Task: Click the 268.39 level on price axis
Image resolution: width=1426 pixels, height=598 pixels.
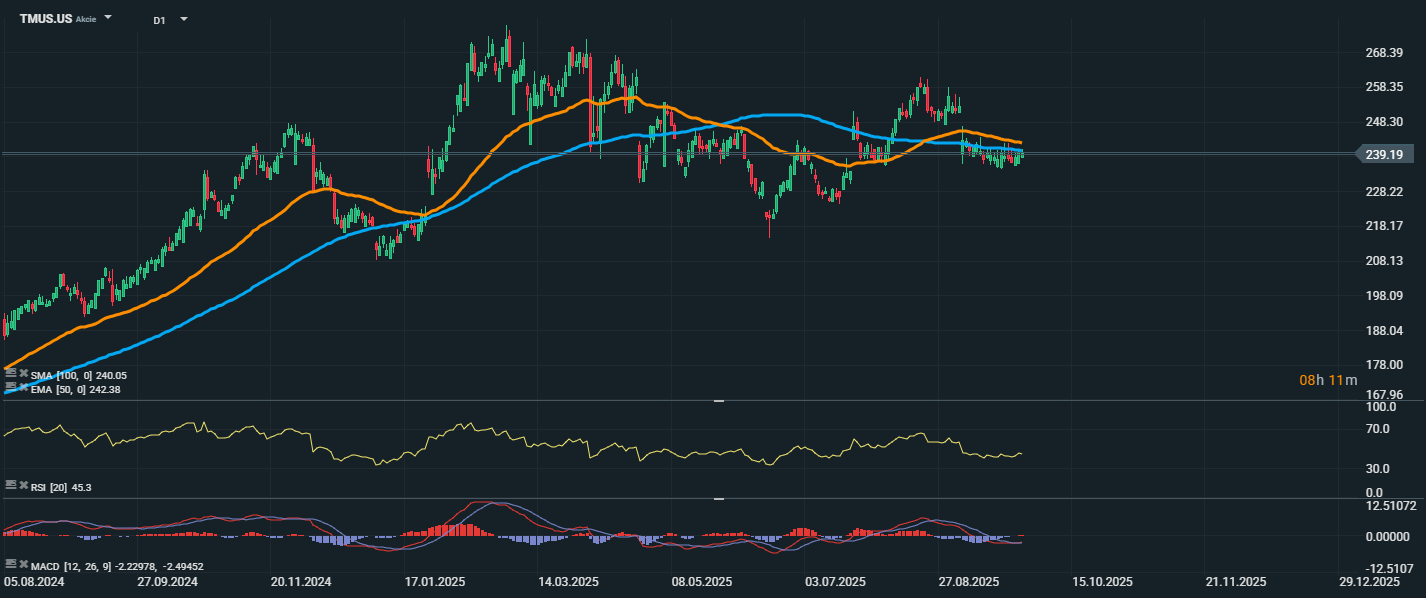Action: point(1383,53)
